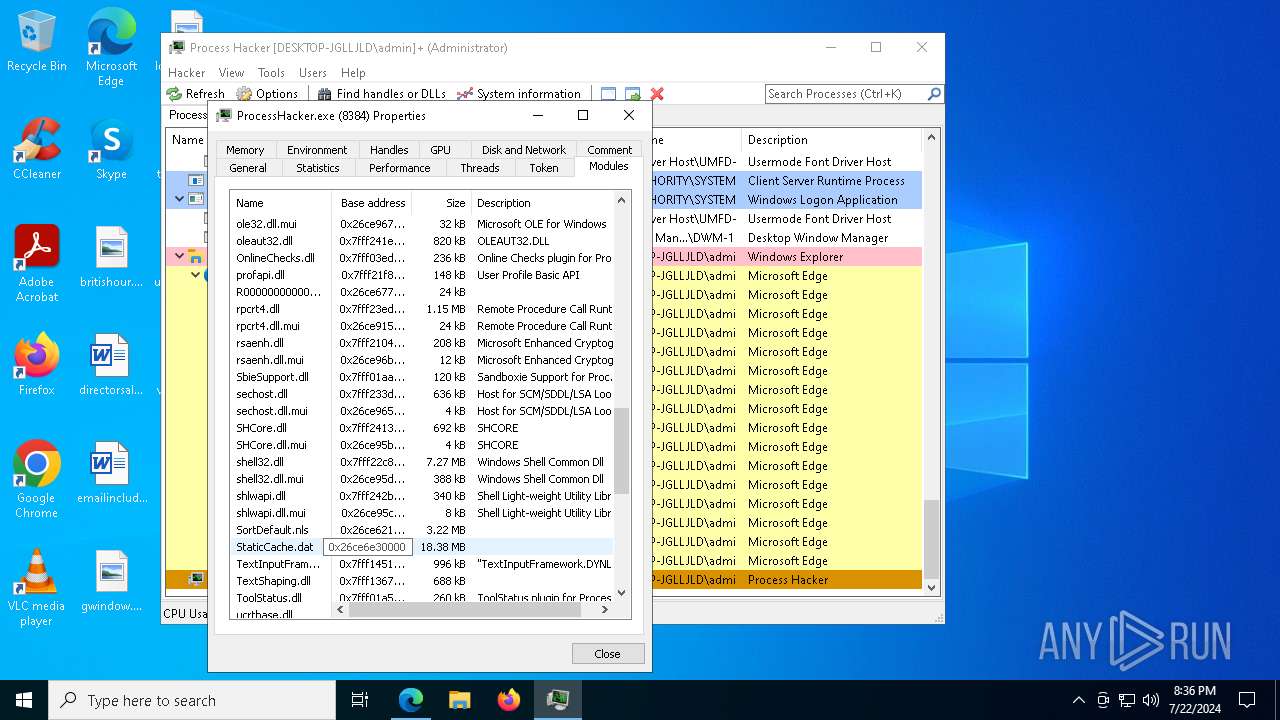Viewport: 1280px width, 720px height.
Task: Select the ToolStatus.dll module row
Action: pyautogui.click(x=422, y=598)
